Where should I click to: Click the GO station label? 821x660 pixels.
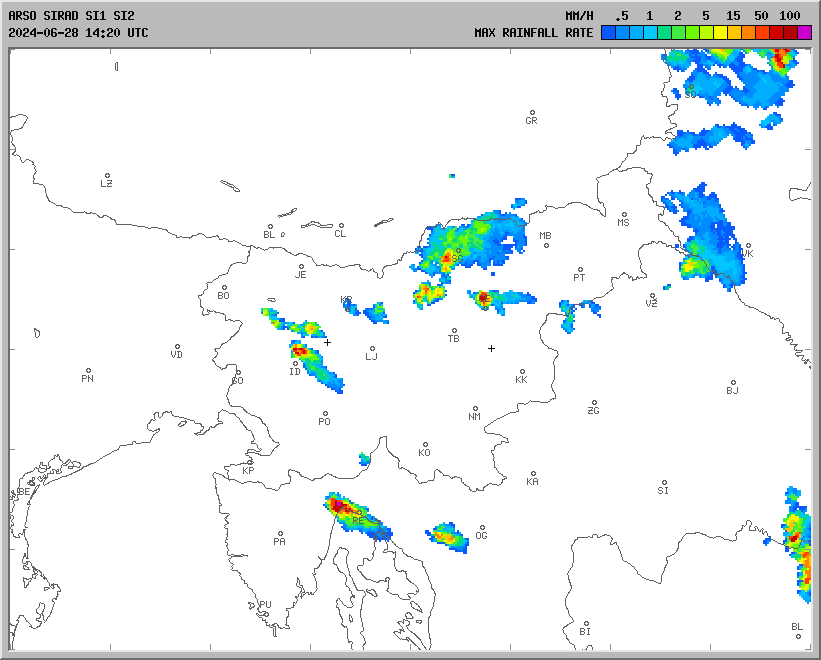(238, 381)
